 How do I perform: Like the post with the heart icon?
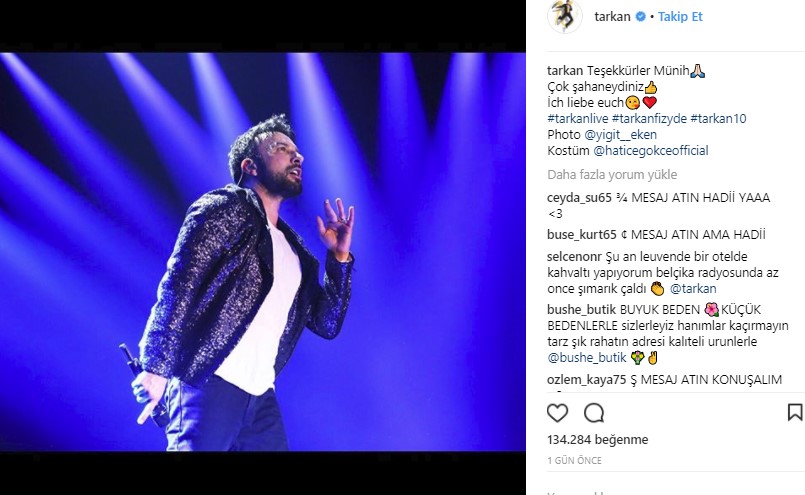(x=557, y=413)
